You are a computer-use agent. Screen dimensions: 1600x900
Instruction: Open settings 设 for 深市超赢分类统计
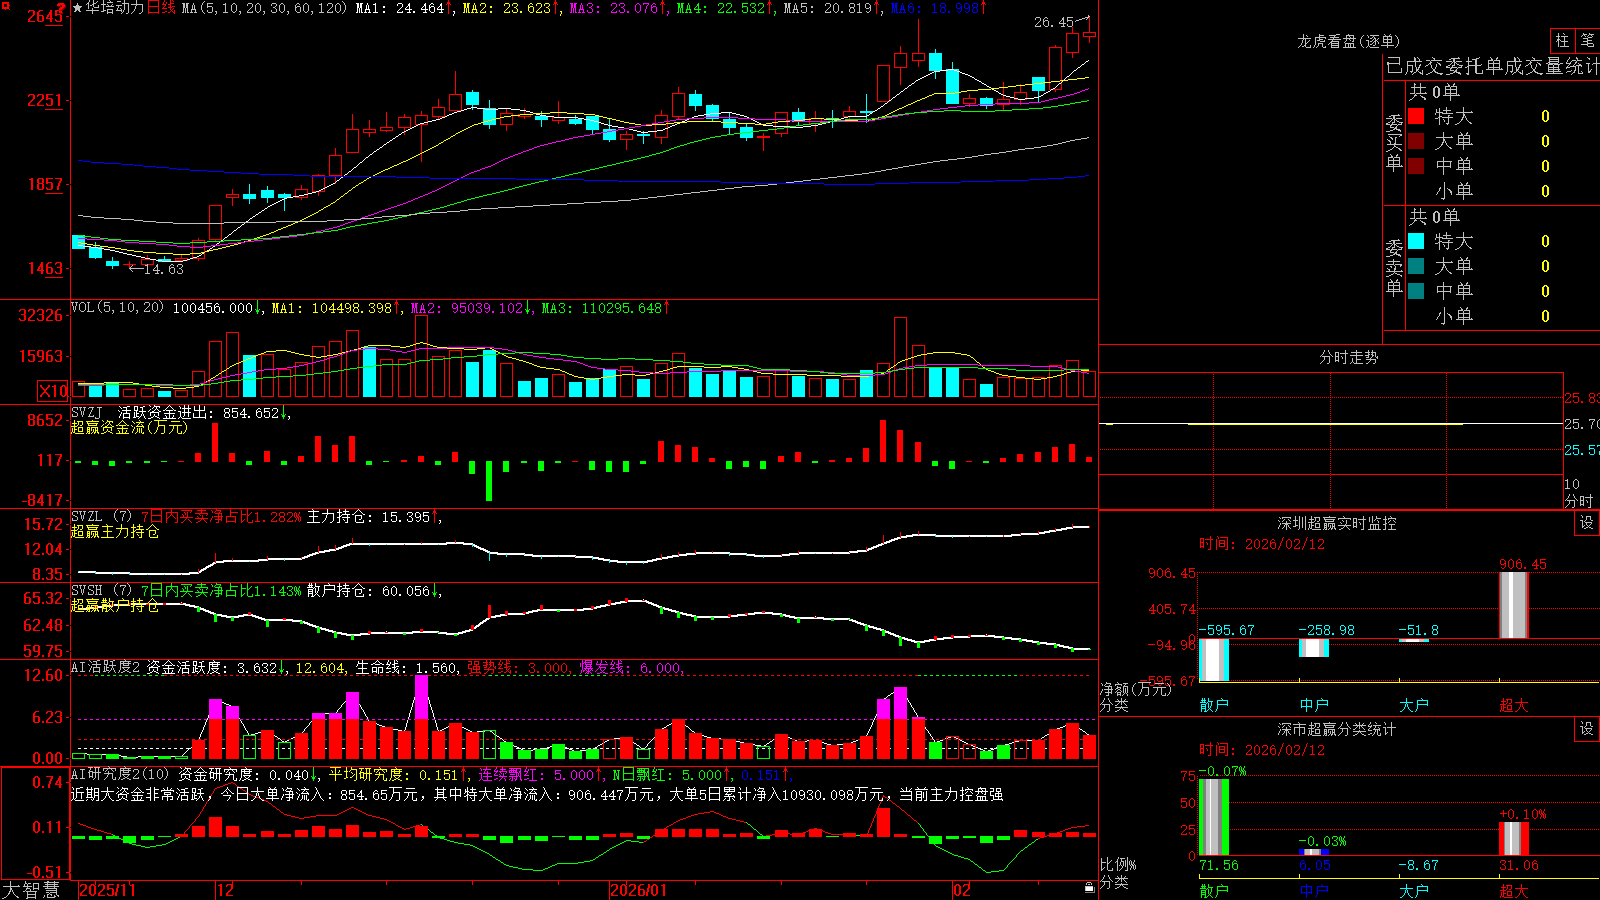[1587, 729]
